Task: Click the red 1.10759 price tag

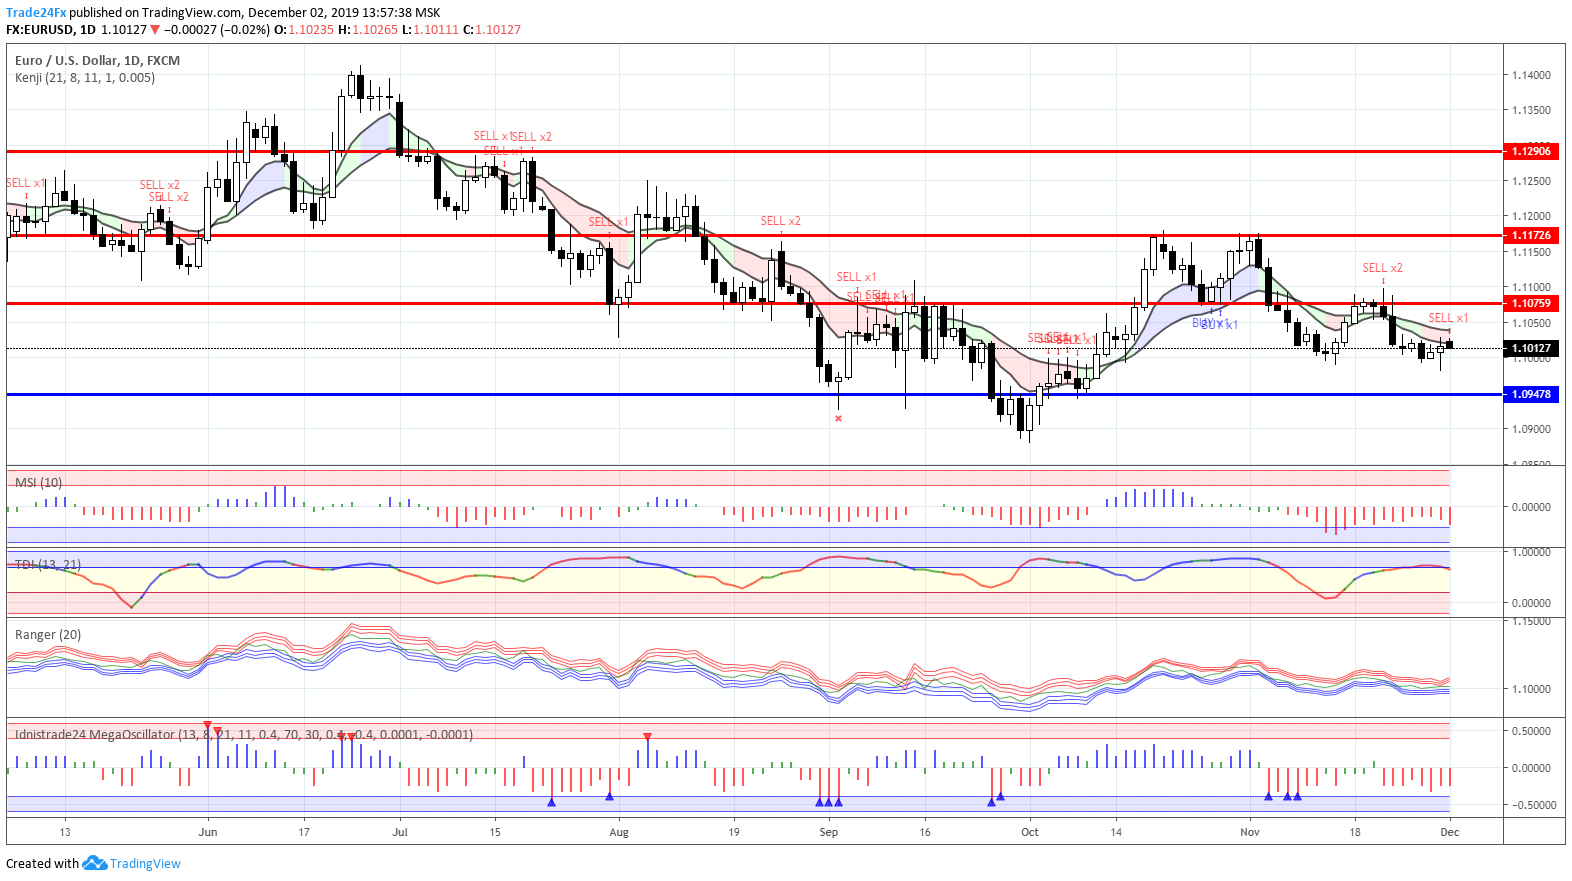Action: tap(1531, 304)
